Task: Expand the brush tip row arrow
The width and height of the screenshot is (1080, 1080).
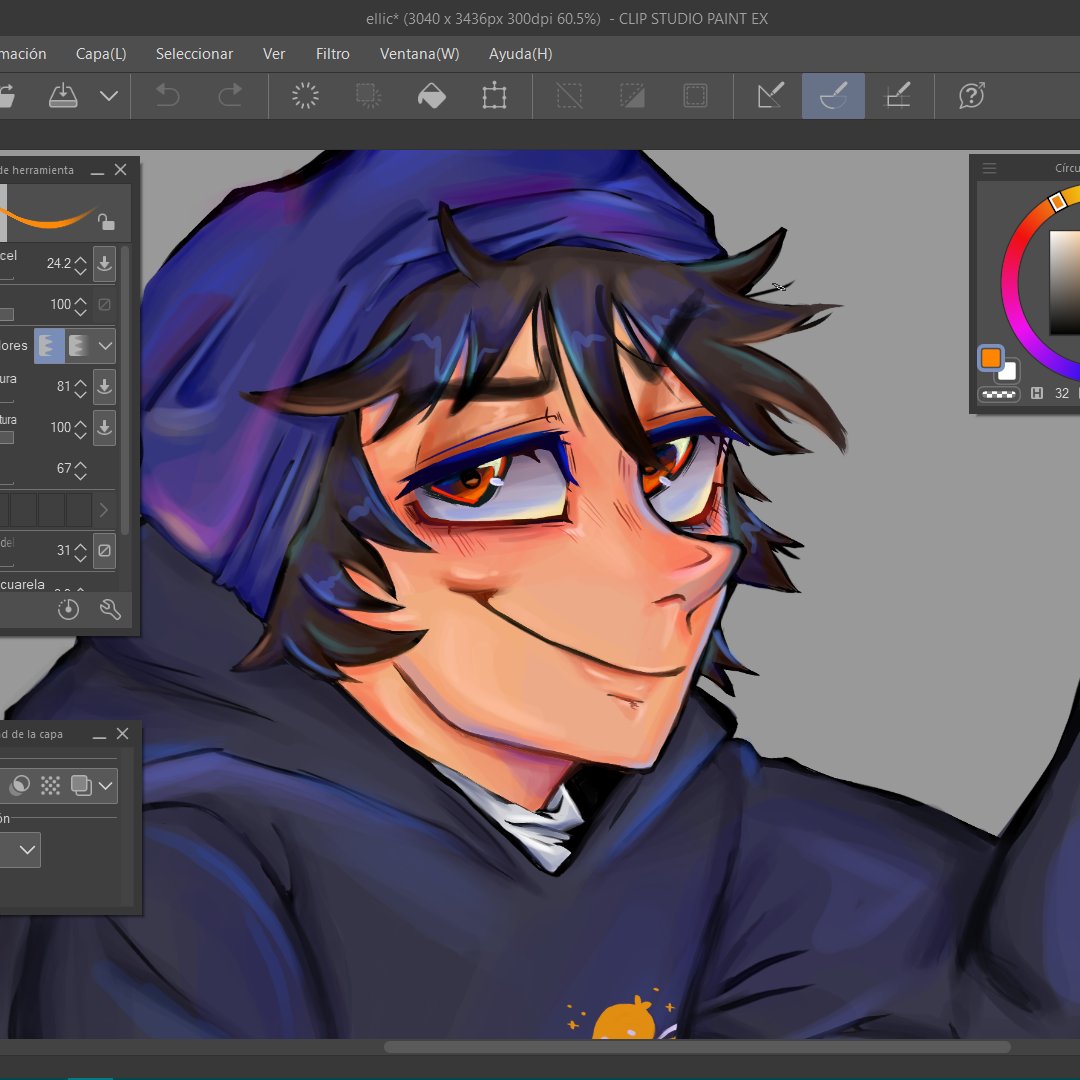Action: tap(104, 510)
